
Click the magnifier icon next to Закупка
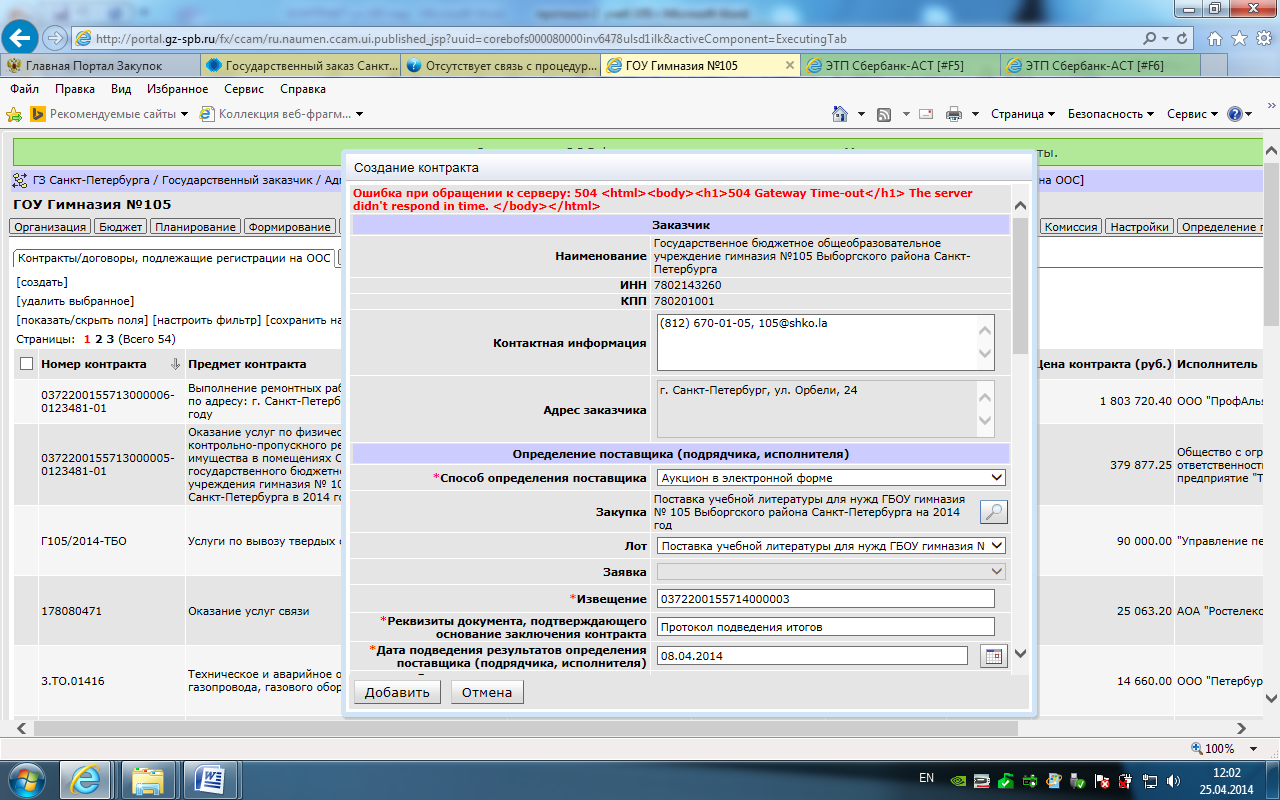tap(993, 512)
